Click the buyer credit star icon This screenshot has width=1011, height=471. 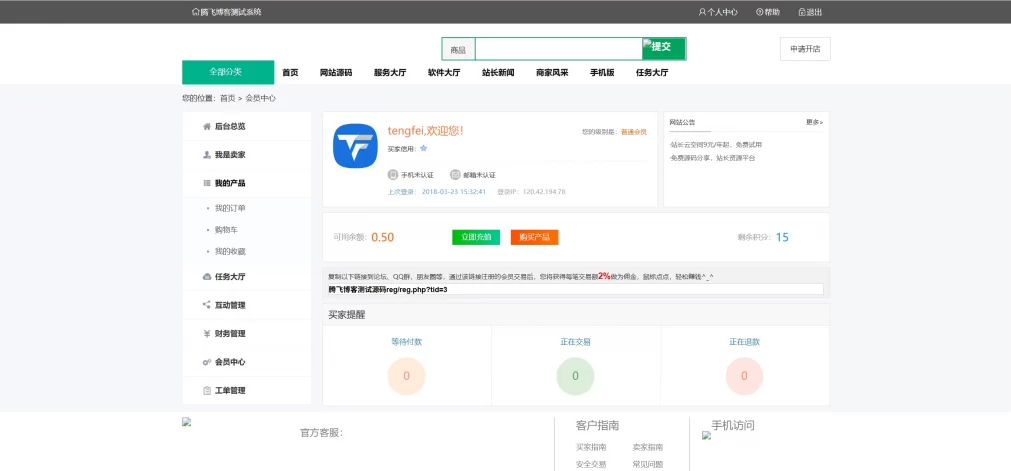[x=424, y=148]
